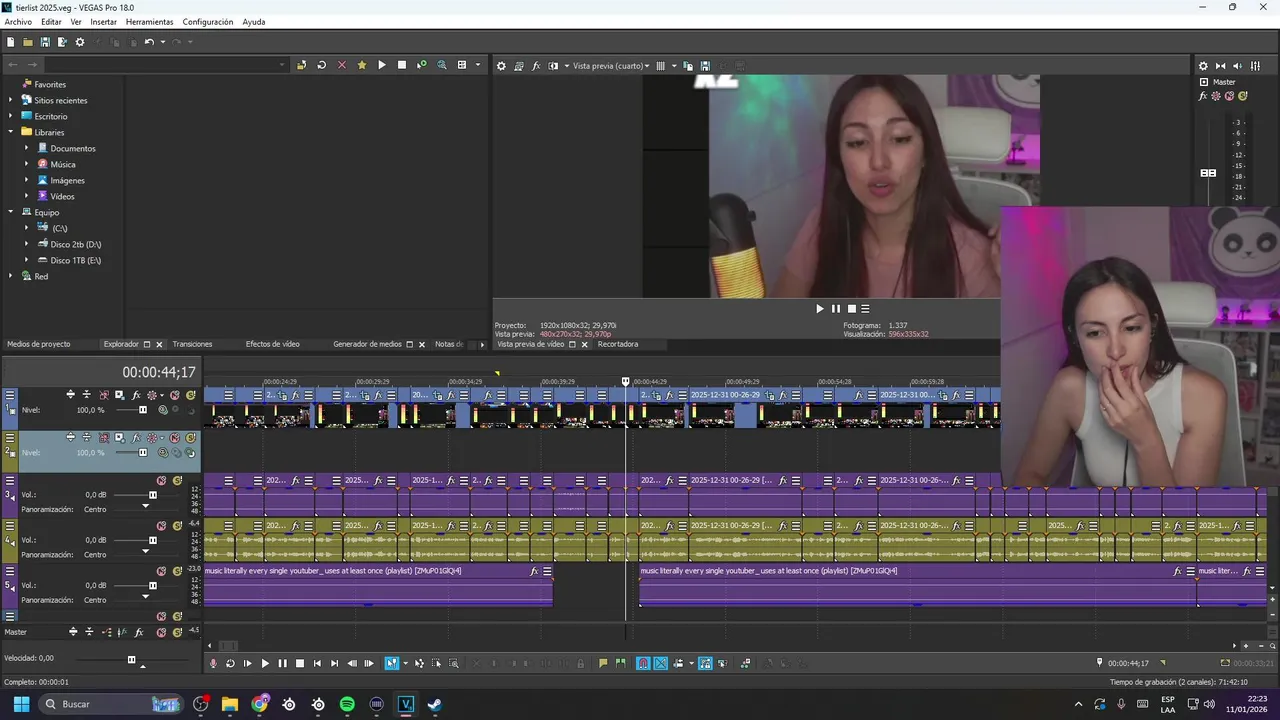Click the red X delete icon in Explorer toolbar
Image resolution: width=1280 pixels, height=720 pixels.
[341, 65]
